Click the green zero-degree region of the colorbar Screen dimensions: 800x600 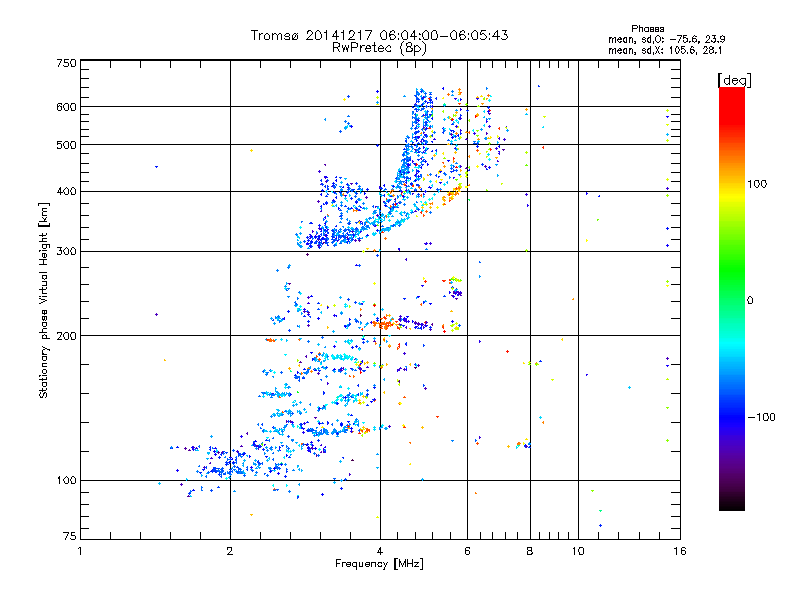click(x=732, y=300)
